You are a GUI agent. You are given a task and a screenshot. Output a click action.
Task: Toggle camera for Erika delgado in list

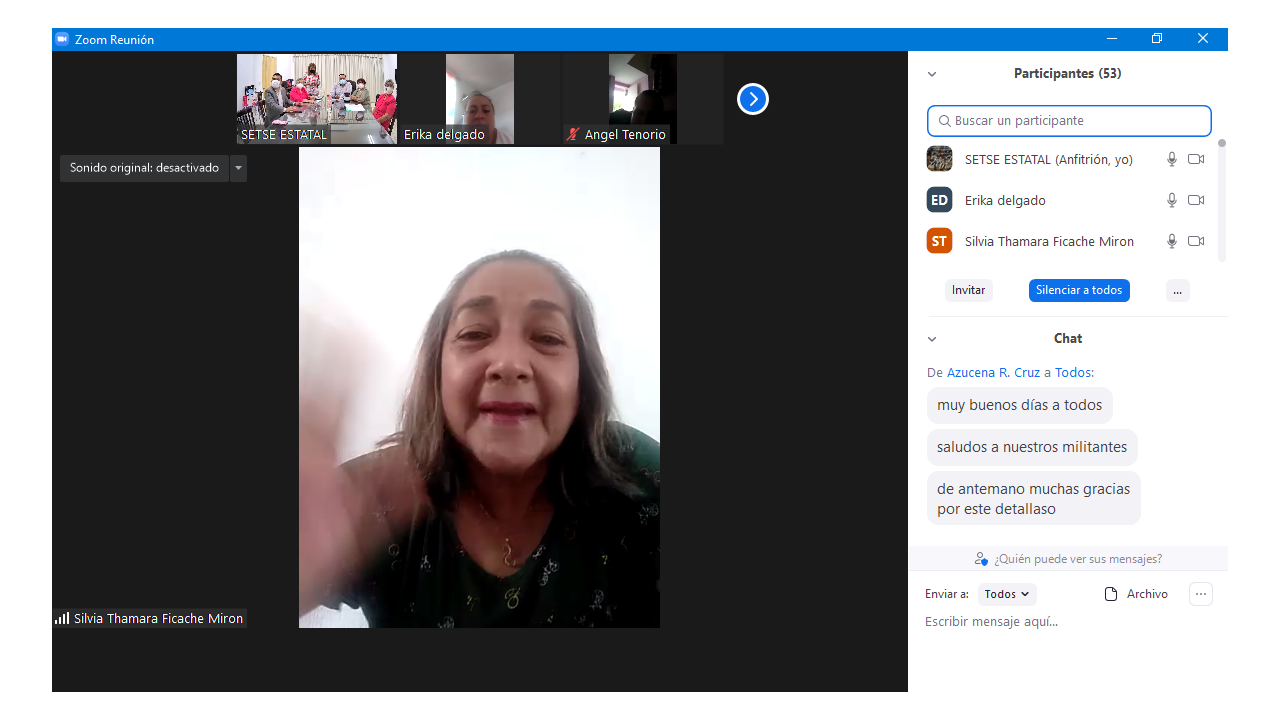pos(1196,200)
